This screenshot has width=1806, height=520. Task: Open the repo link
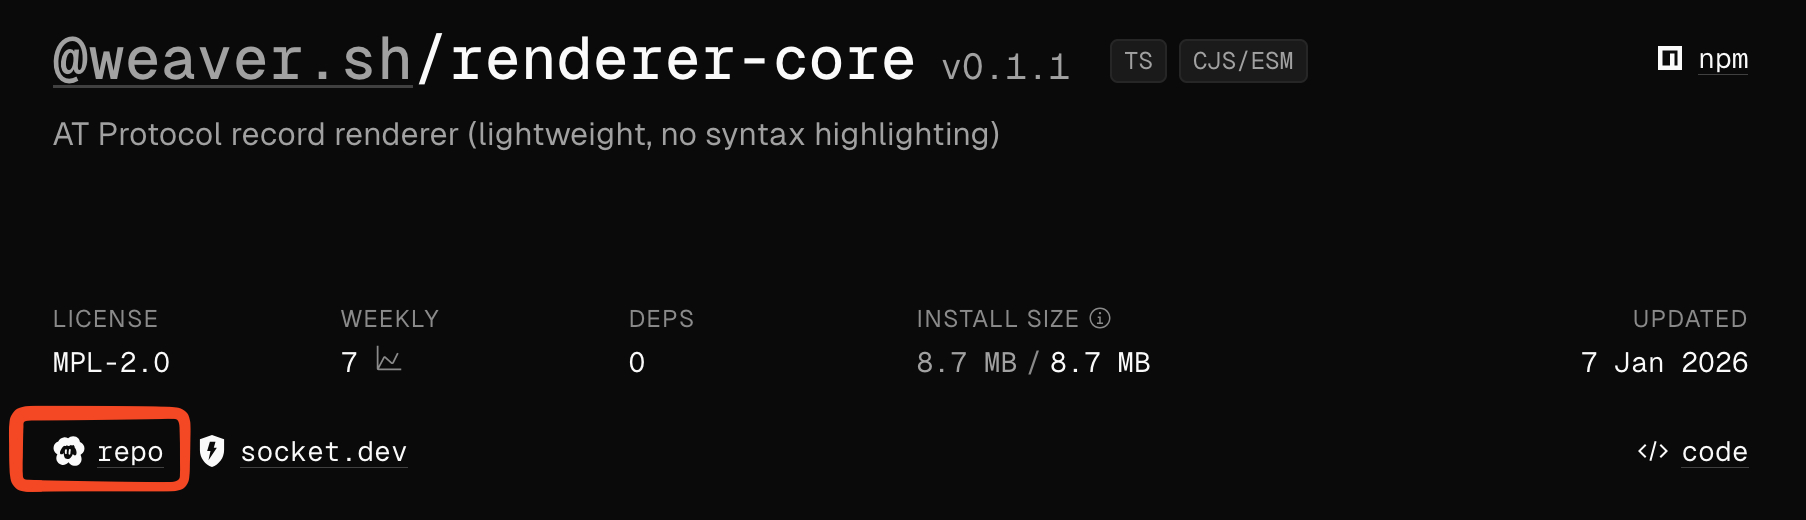click(130, 452)
